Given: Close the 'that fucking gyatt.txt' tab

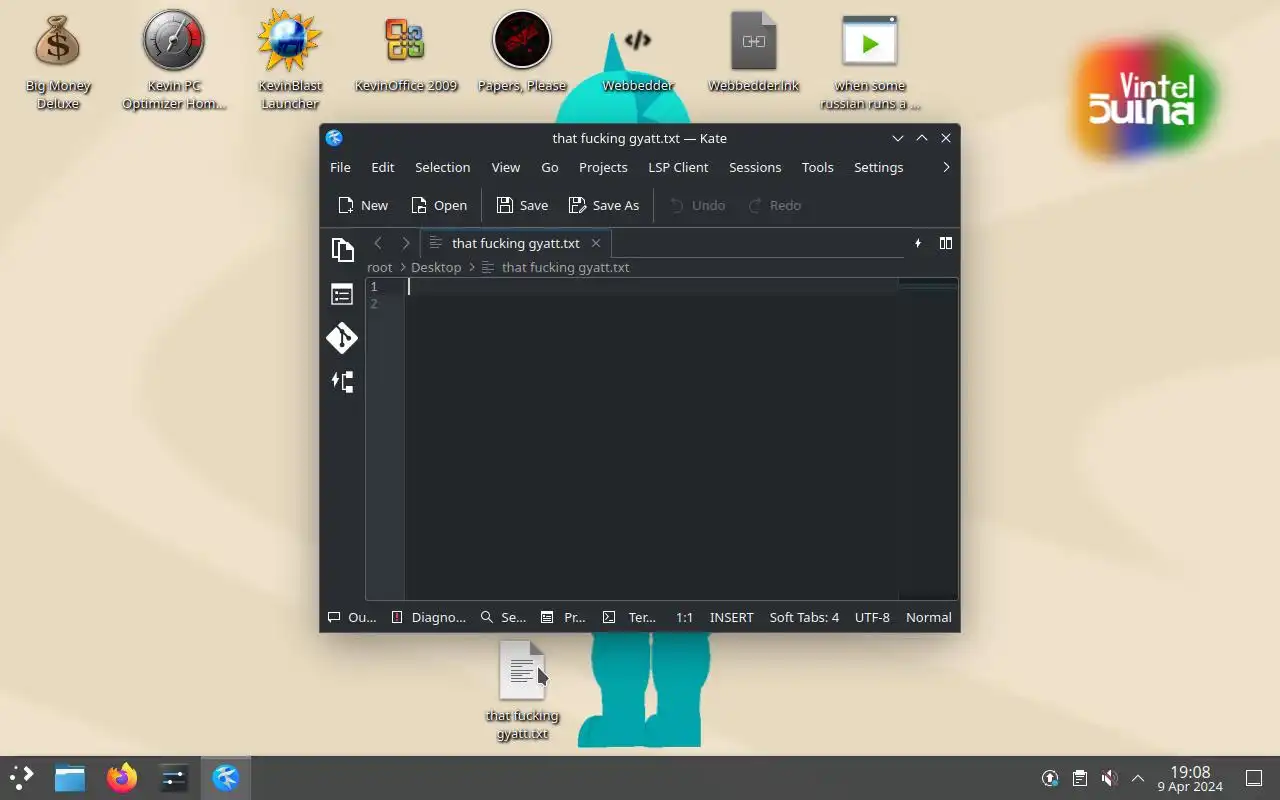Looking at the screenshot, I should click(596, 243).
